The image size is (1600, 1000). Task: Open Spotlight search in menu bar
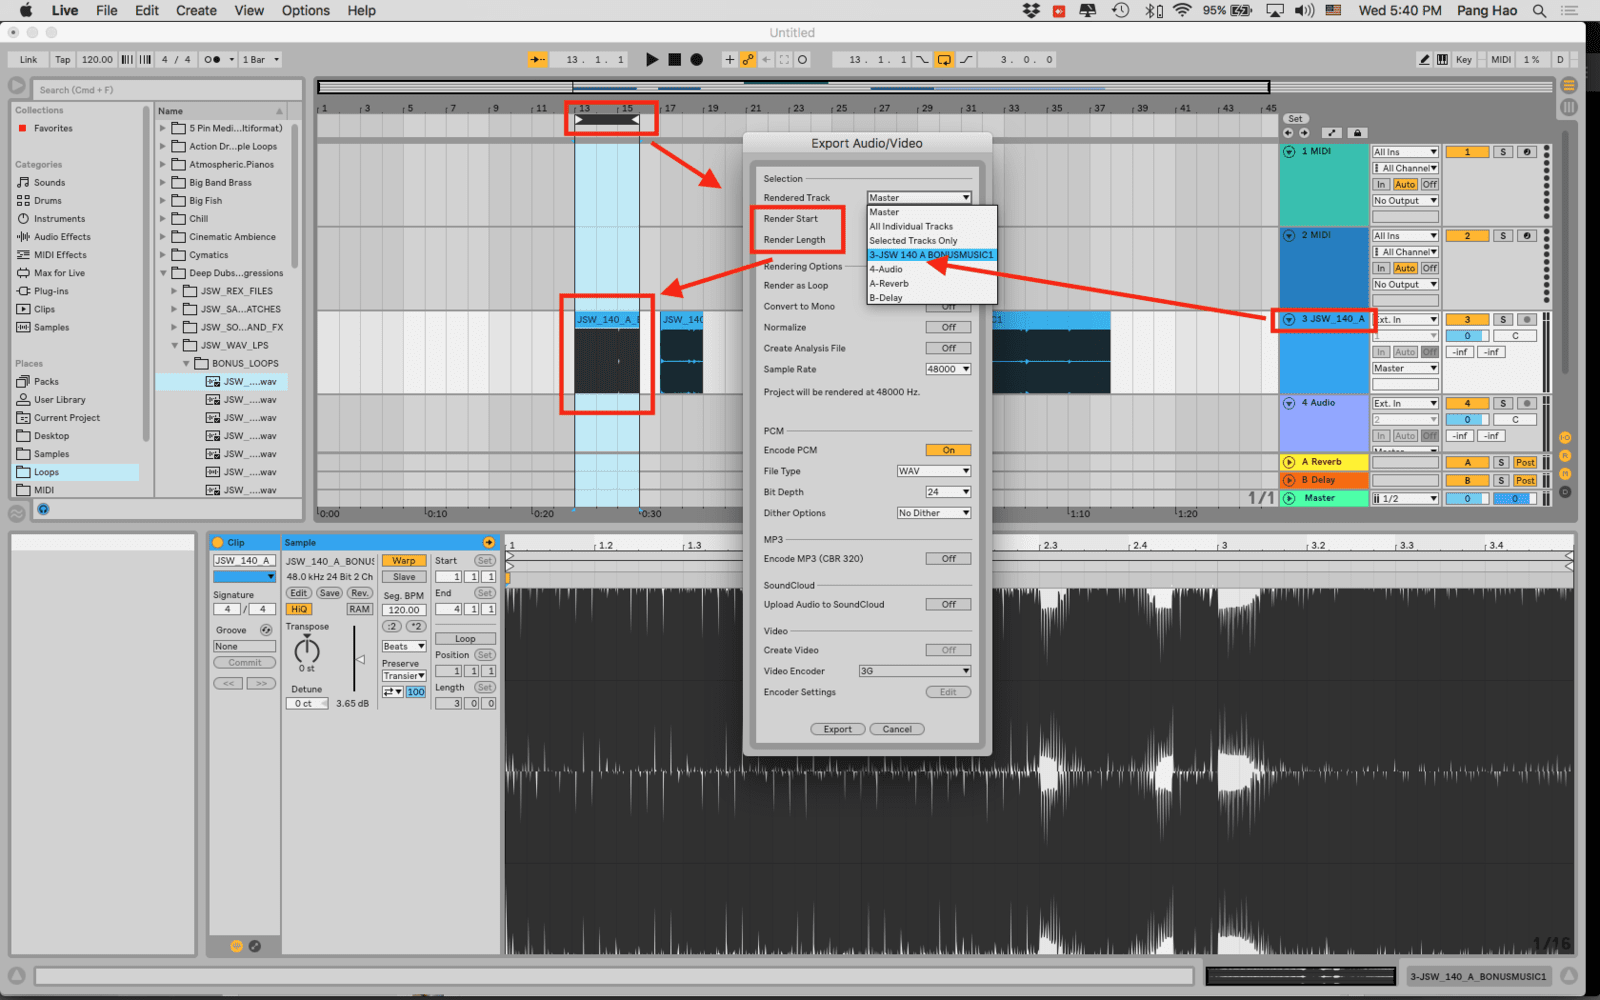(1540, 10)
